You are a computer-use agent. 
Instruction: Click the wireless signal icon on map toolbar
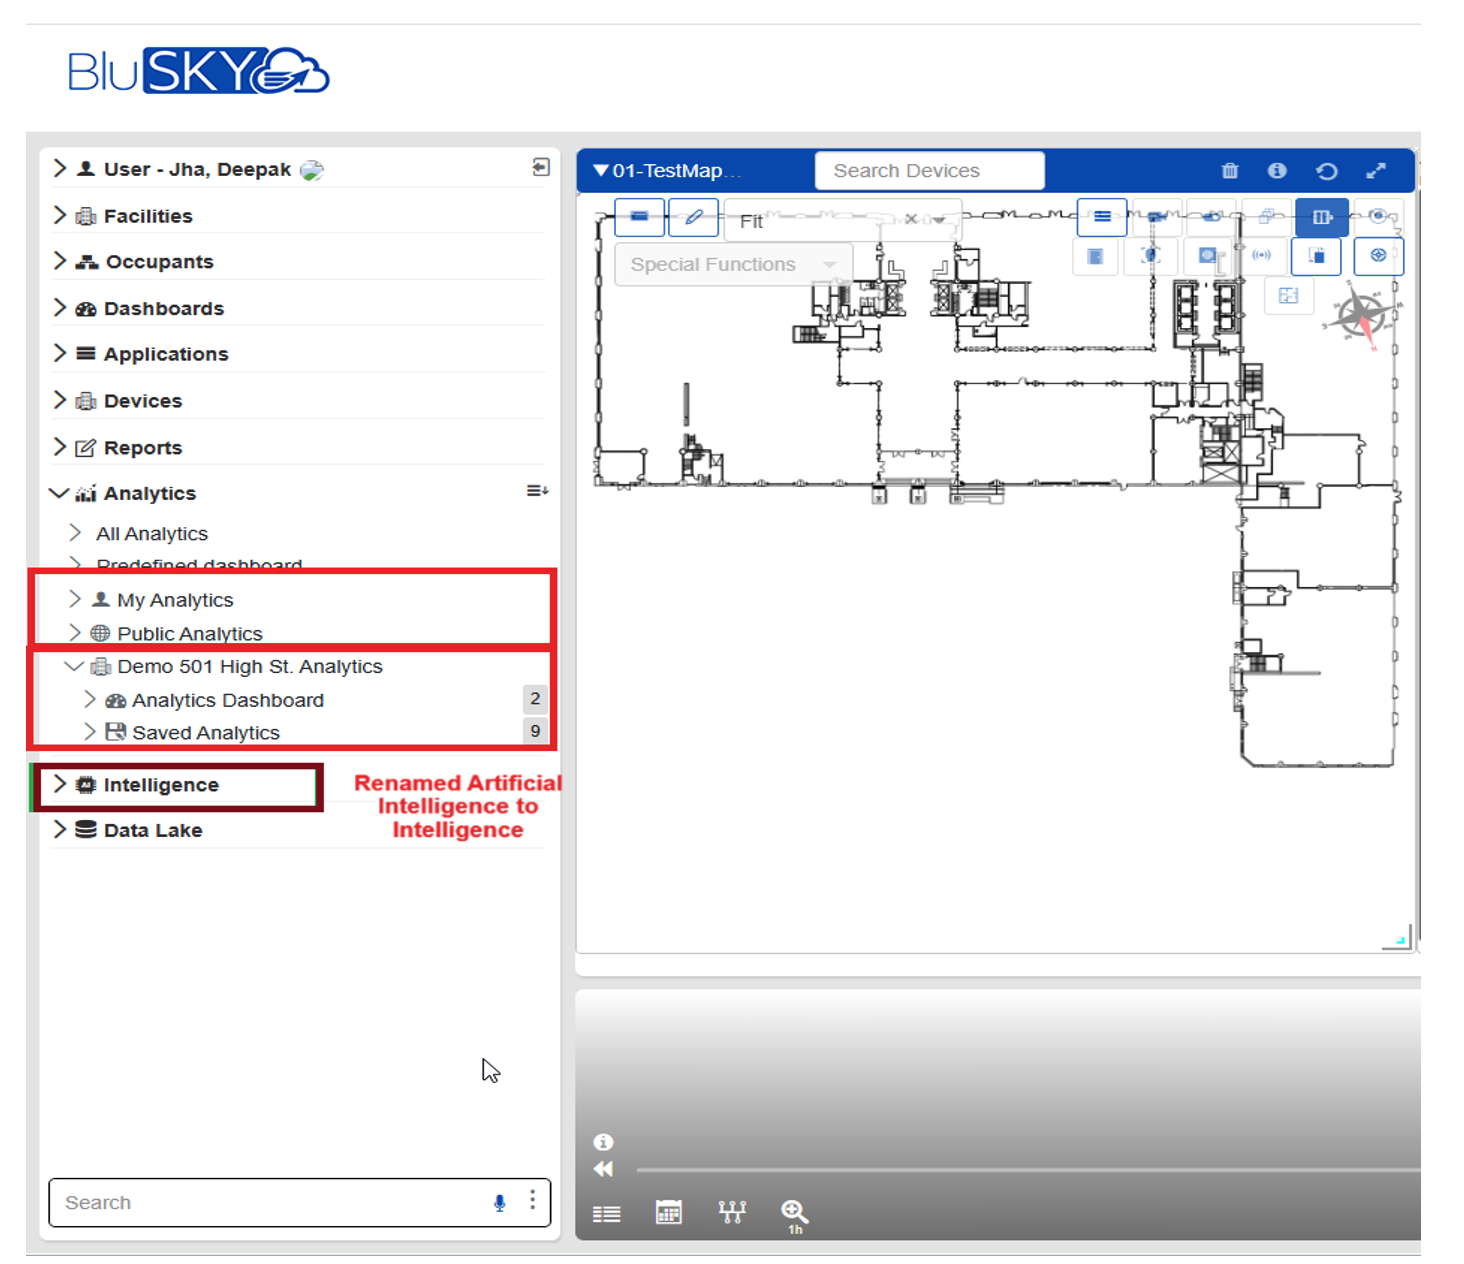point(1262,256)
